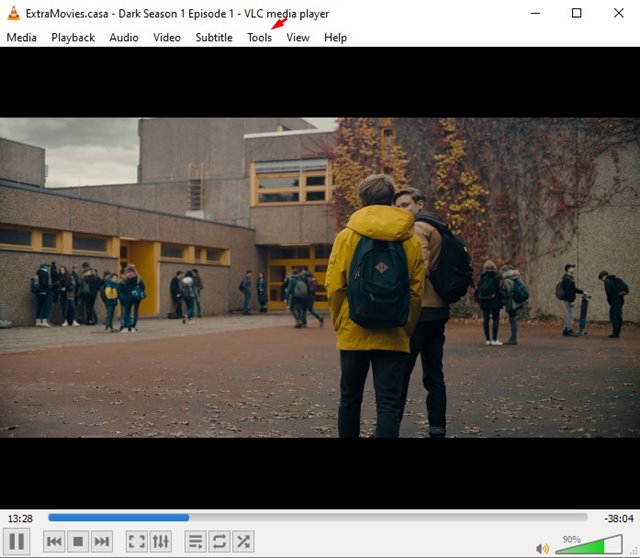
Task: Jump to previous media track
Action: (54, 541)
